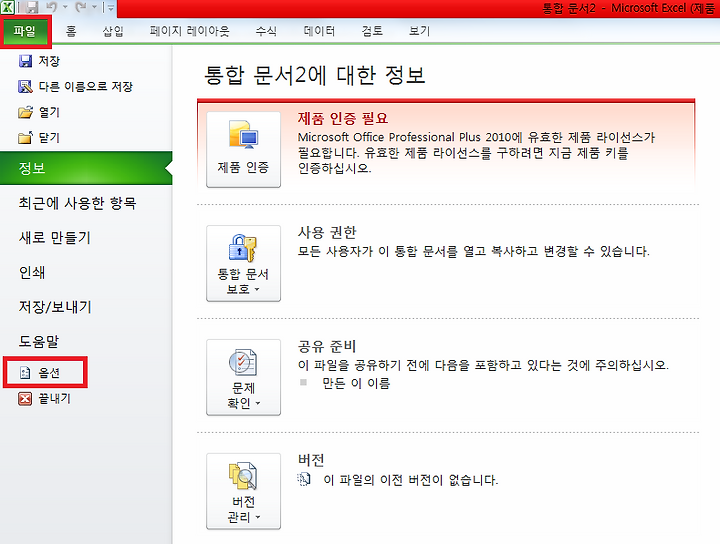Switch to the 보기 ribbon tab

[x=419, y=31]
